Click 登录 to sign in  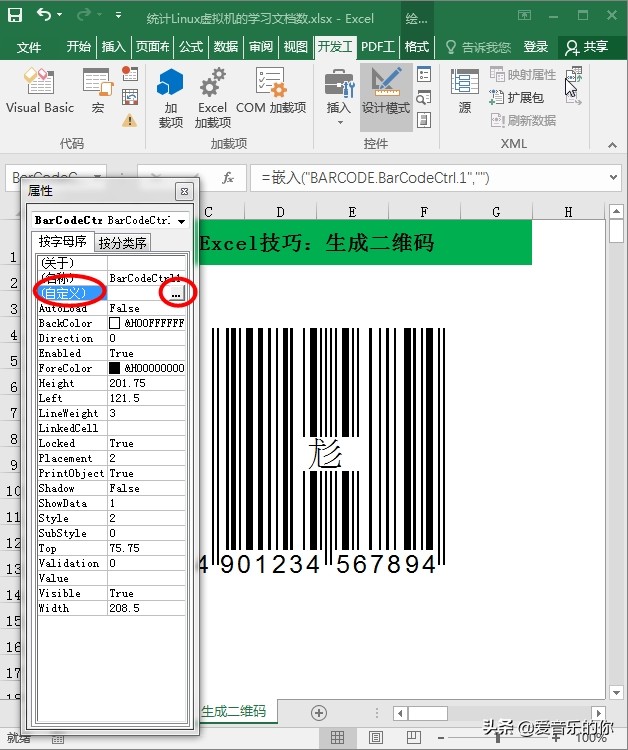(535, 46)
